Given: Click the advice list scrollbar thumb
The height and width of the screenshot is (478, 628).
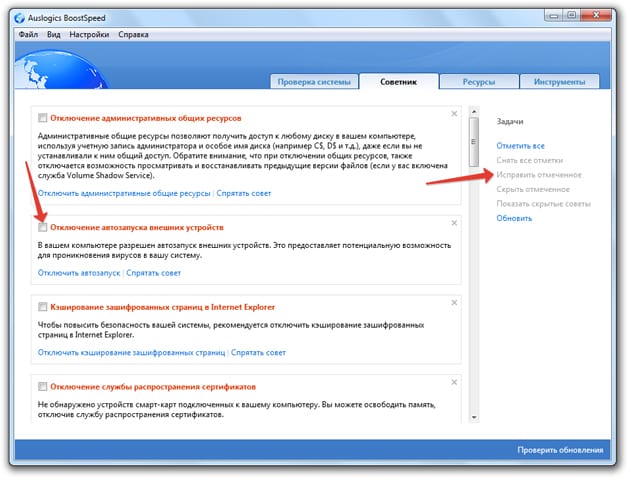Looking at the screenshot, I should 474,142.
